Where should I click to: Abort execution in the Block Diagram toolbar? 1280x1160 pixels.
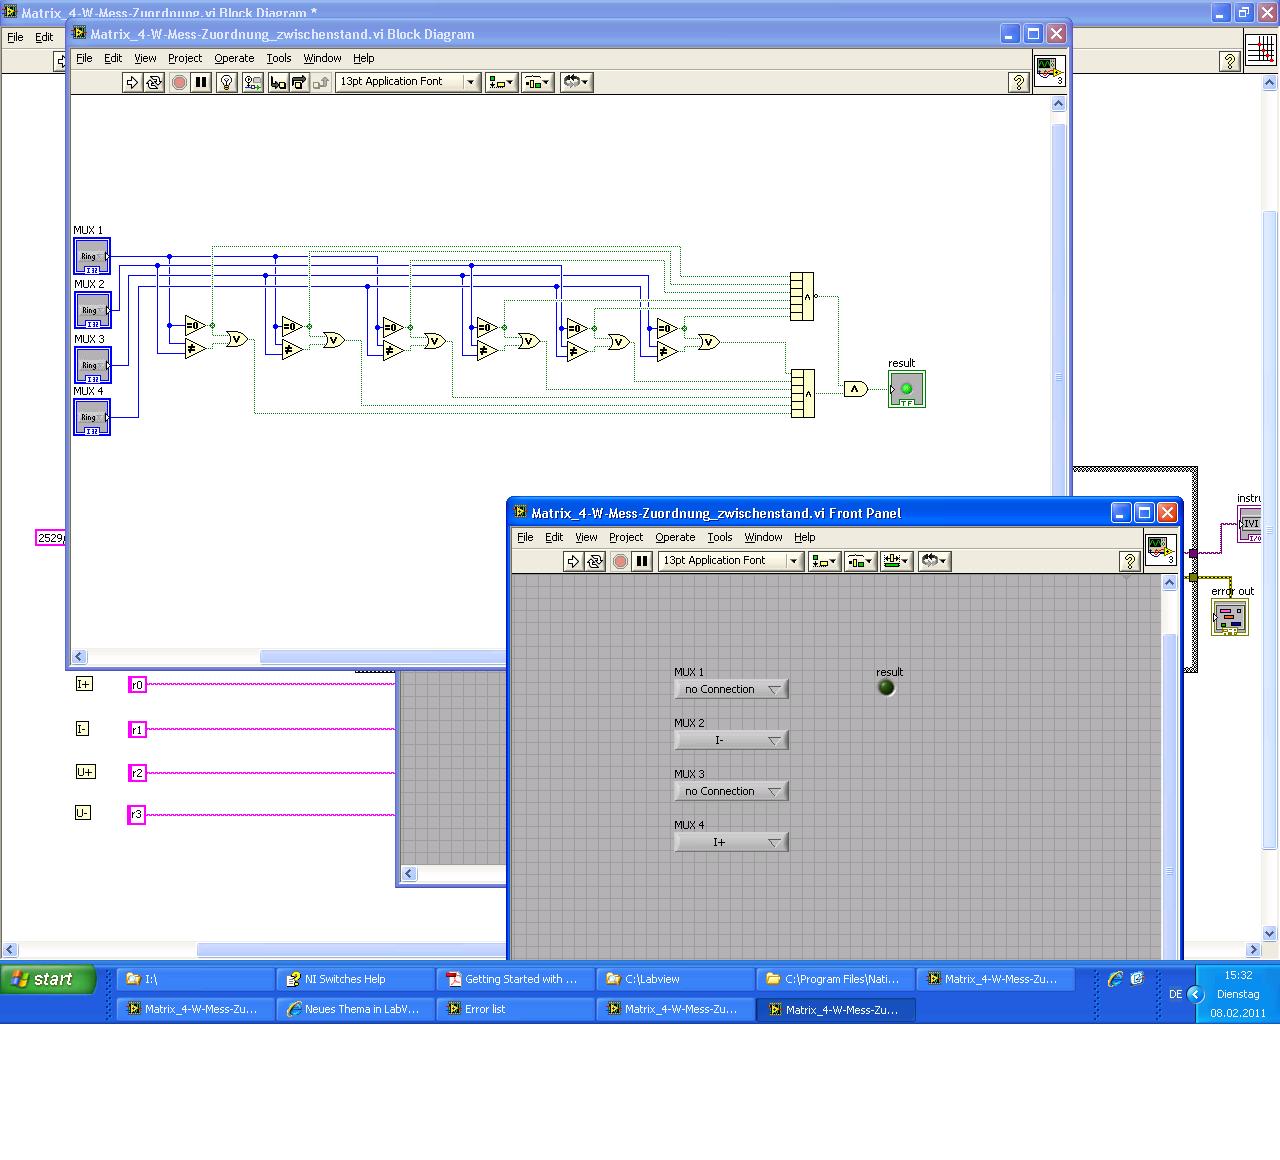tap(179, 83)
